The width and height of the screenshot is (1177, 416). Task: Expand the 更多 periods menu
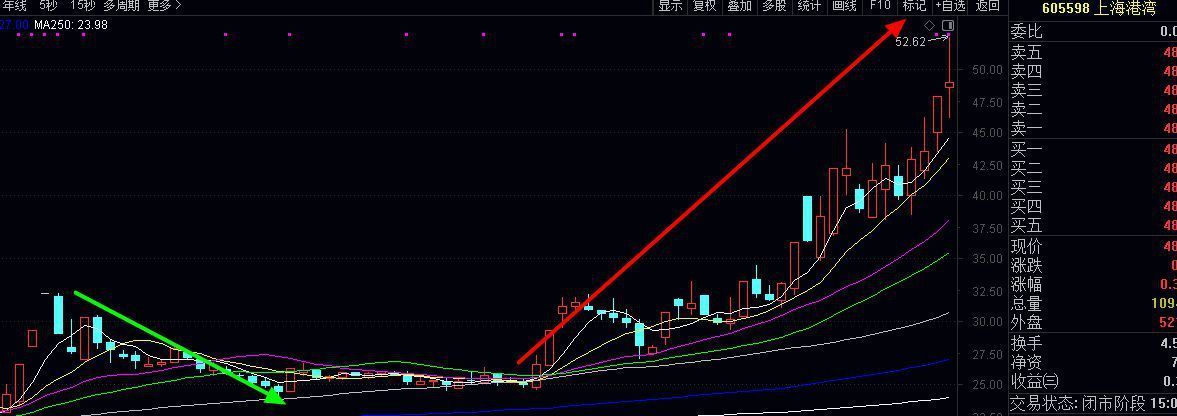[164, 6]
